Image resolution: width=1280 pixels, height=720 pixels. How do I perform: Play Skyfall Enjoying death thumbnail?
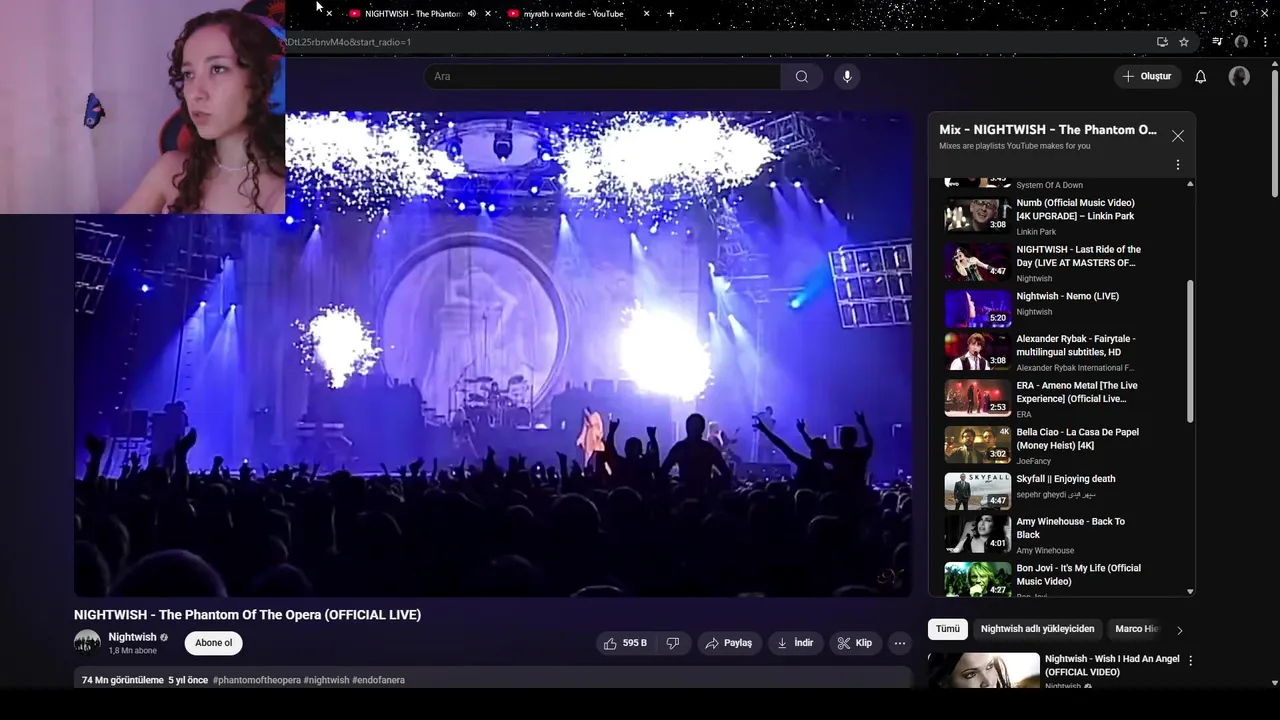[977, 491]
